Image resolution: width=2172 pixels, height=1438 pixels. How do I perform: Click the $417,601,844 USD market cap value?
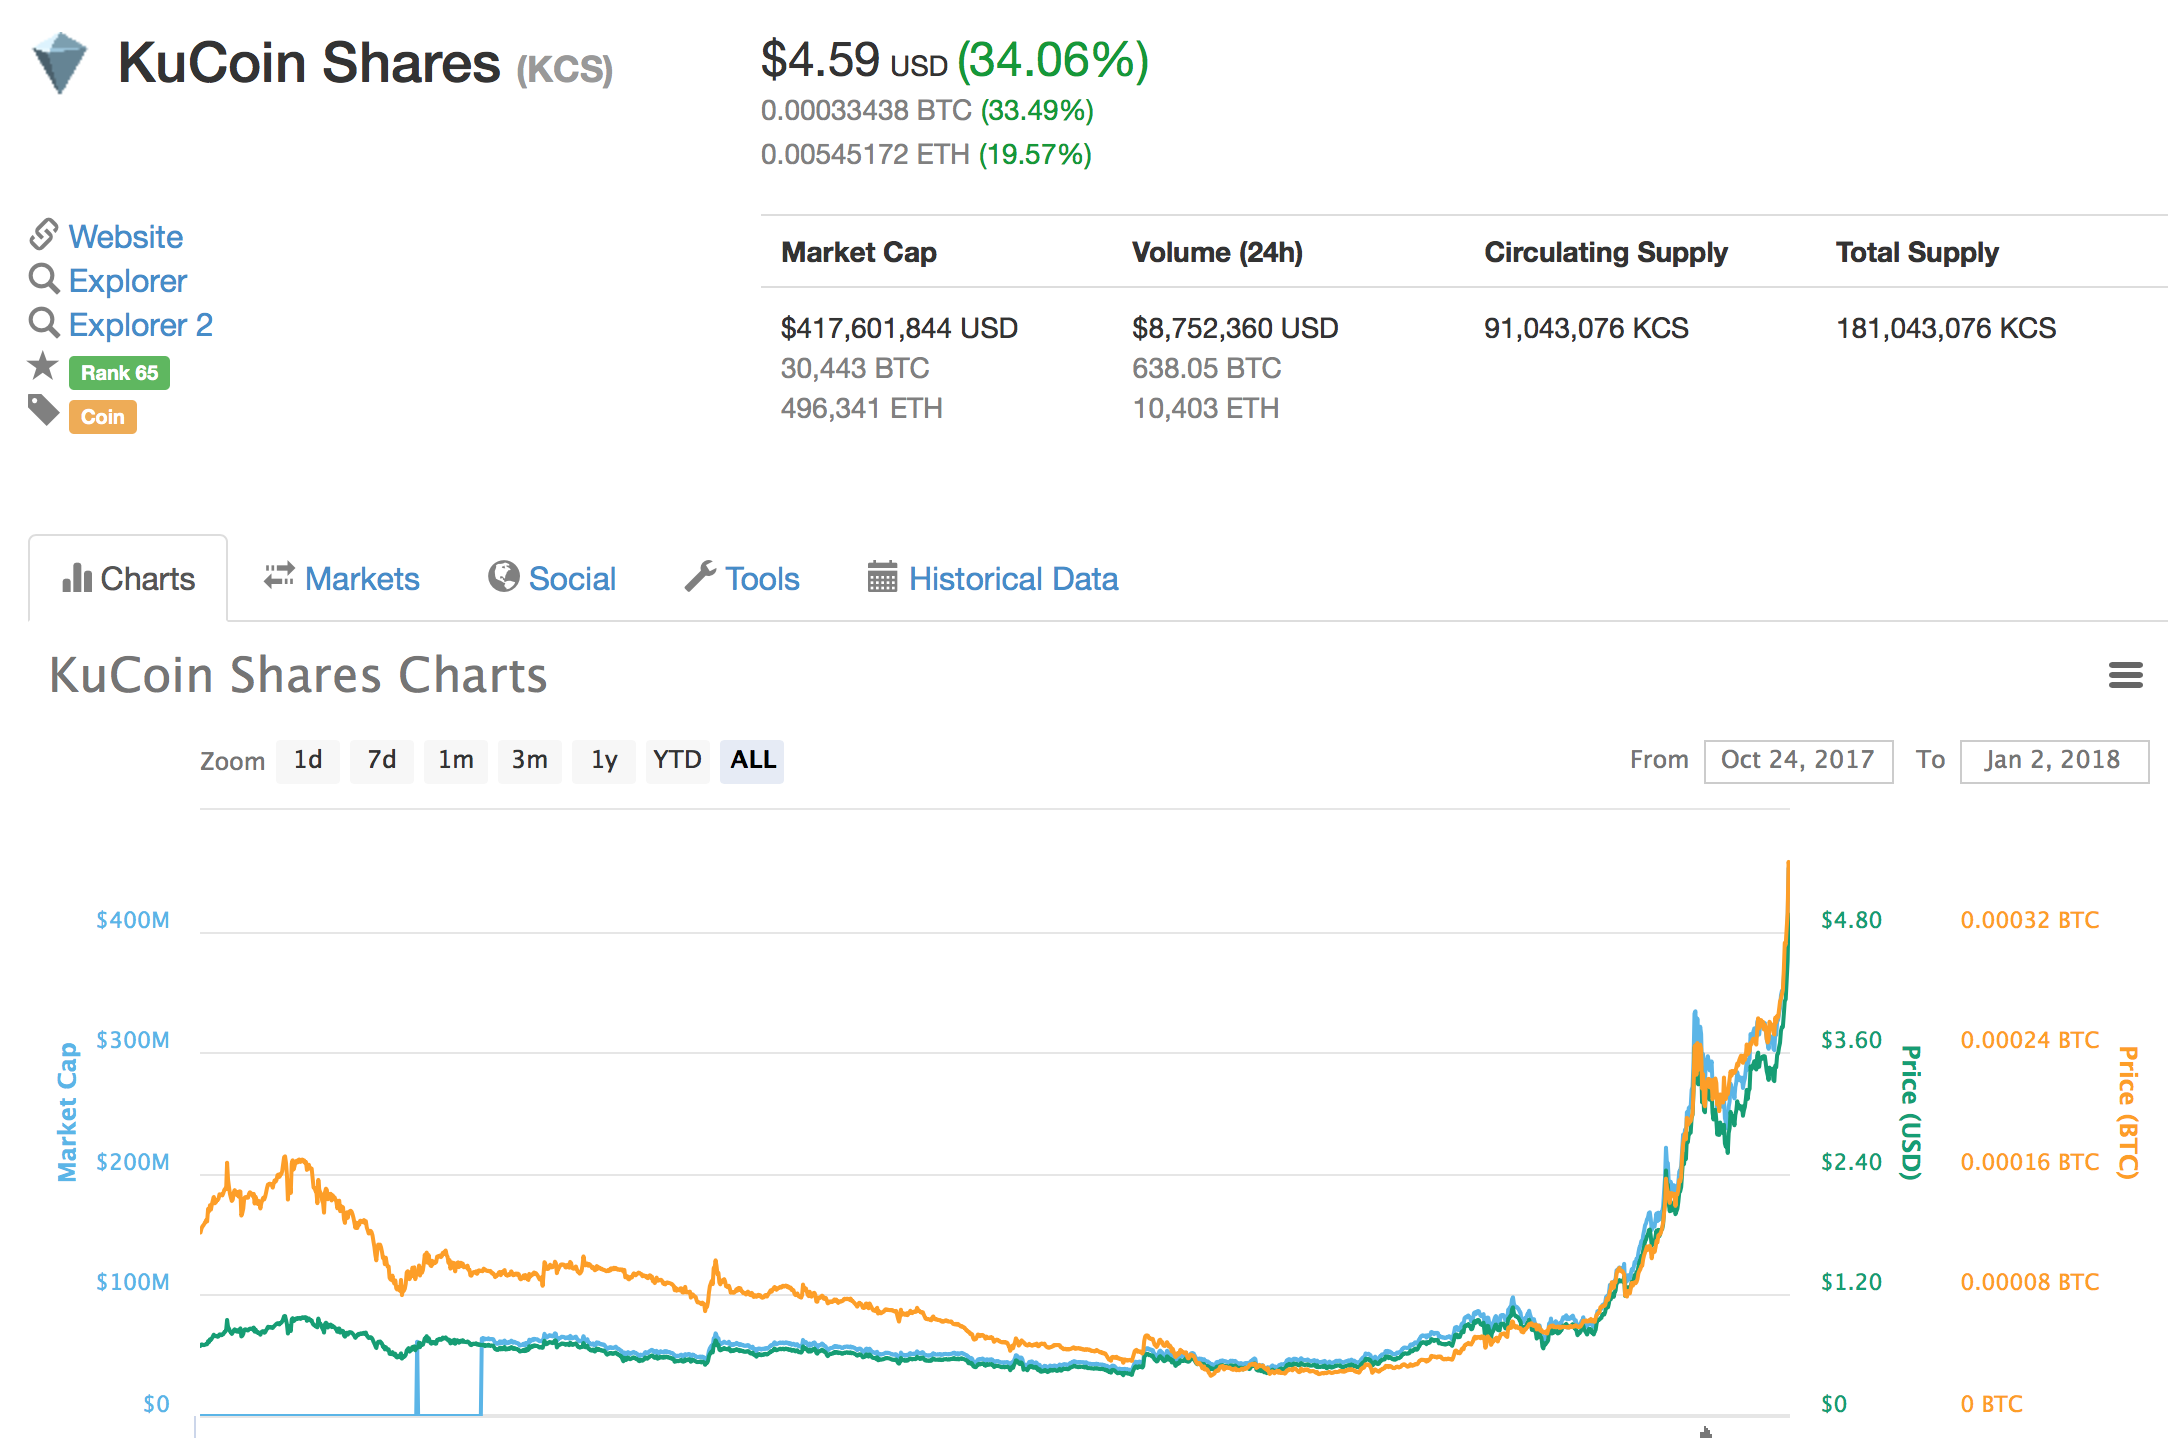click(x=899, y=328)
